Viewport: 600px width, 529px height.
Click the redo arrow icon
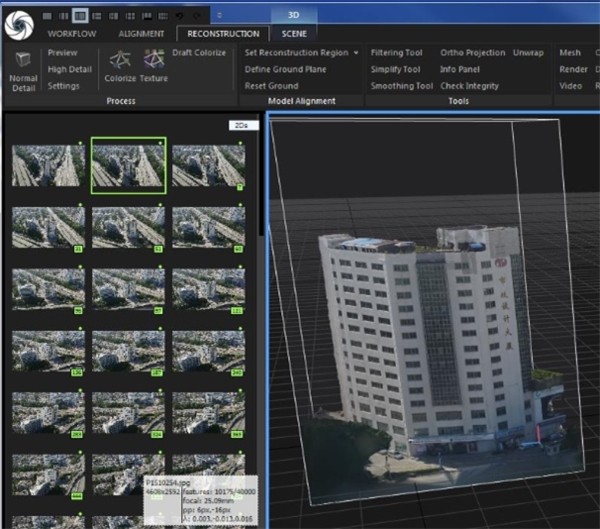coord(197,16)
